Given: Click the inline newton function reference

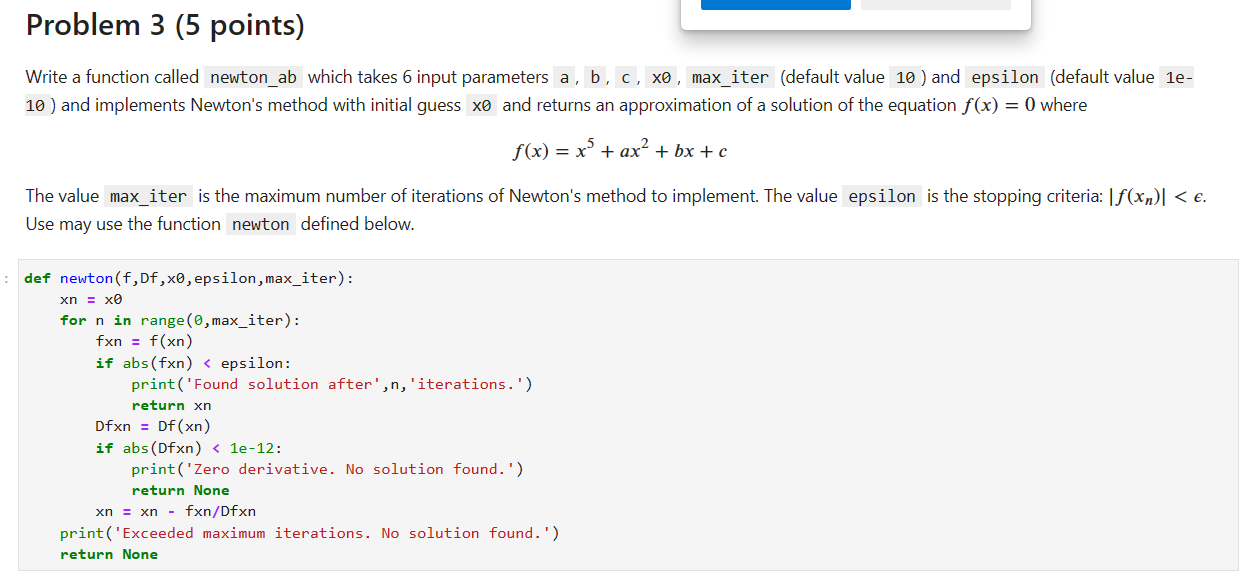Looking at the screenshot, I should 261,224.
